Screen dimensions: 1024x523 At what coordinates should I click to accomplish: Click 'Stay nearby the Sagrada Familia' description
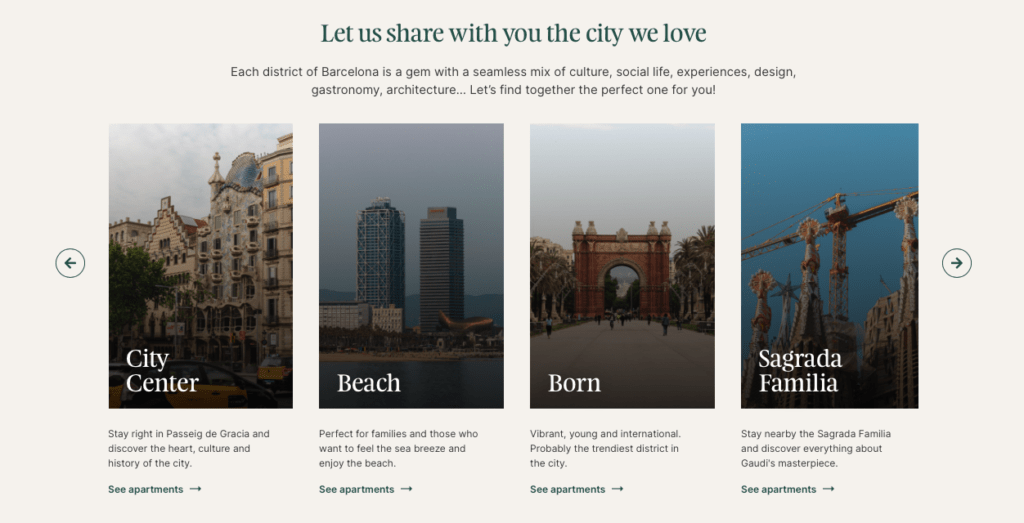click(x=816, y=449)
